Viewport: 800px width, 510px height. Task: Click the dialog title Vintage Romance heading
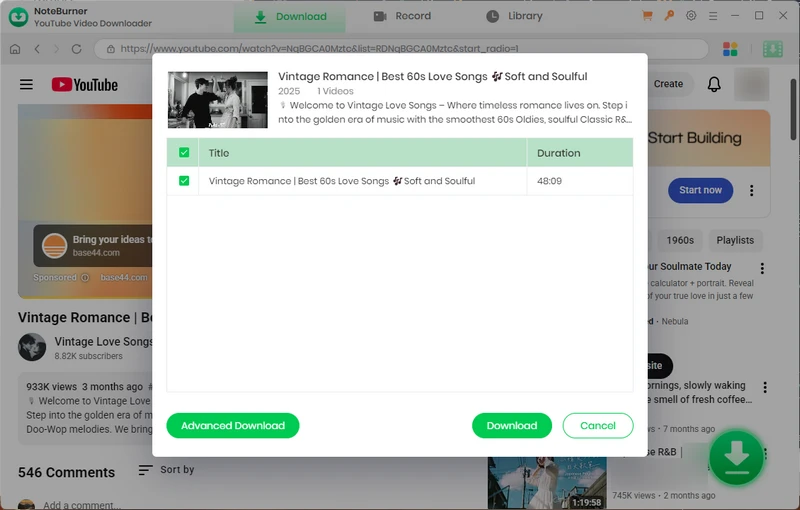tap(433, 76)
